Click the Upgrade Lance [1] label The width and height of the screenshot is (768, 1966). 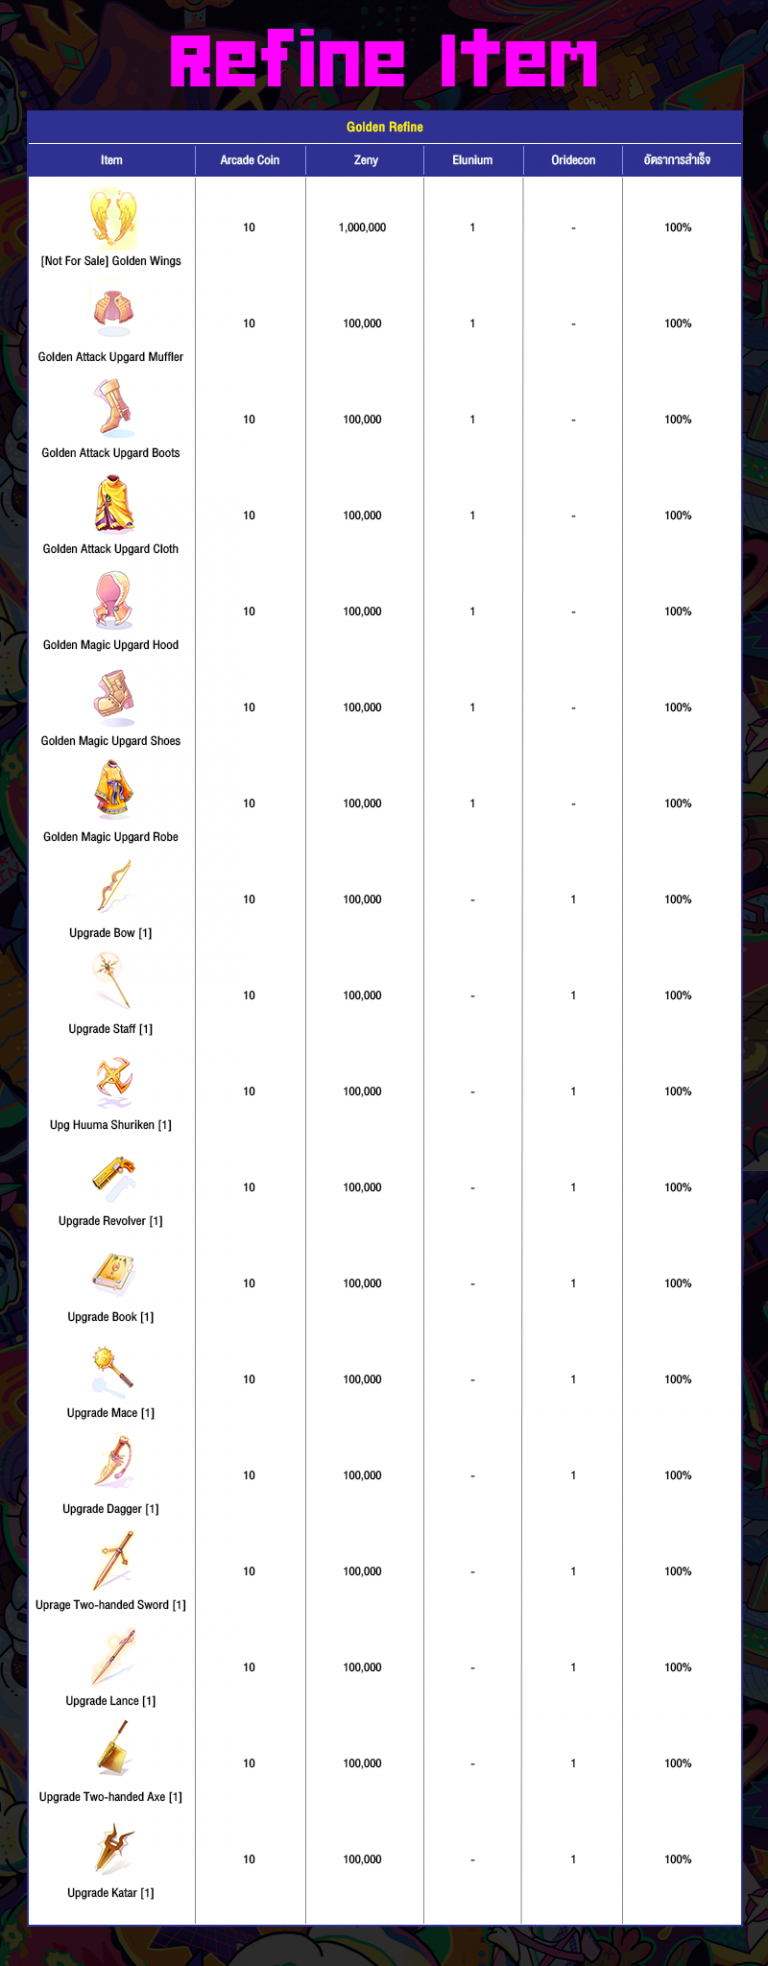click(111, 1701)
